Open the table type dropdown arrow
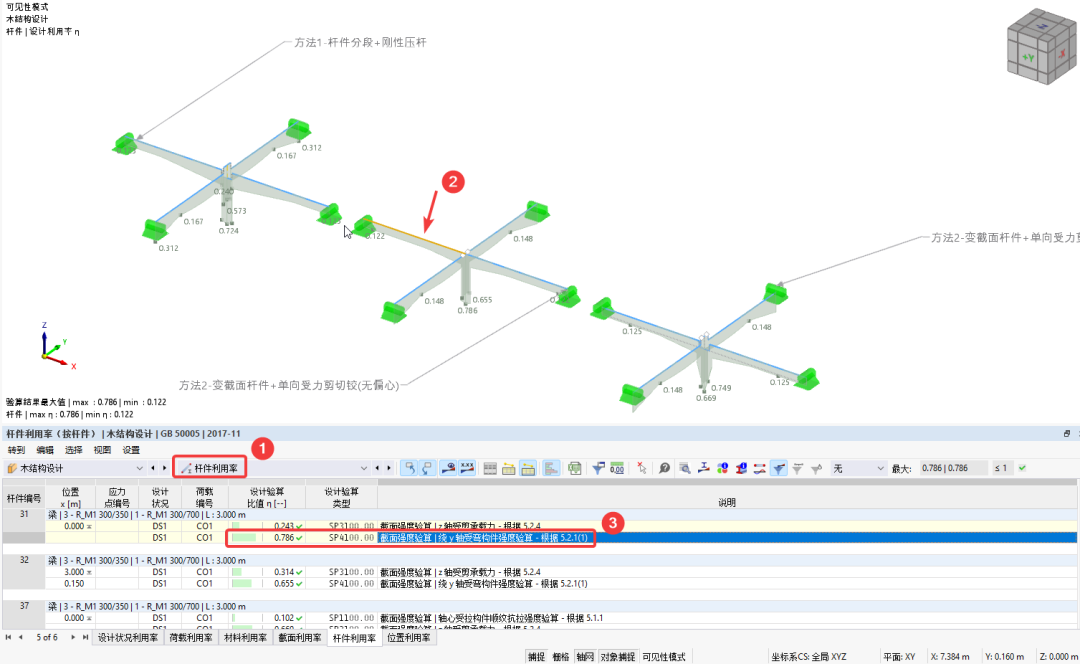The width and height of the screenshot is (1080, 664). pos(364,468)
